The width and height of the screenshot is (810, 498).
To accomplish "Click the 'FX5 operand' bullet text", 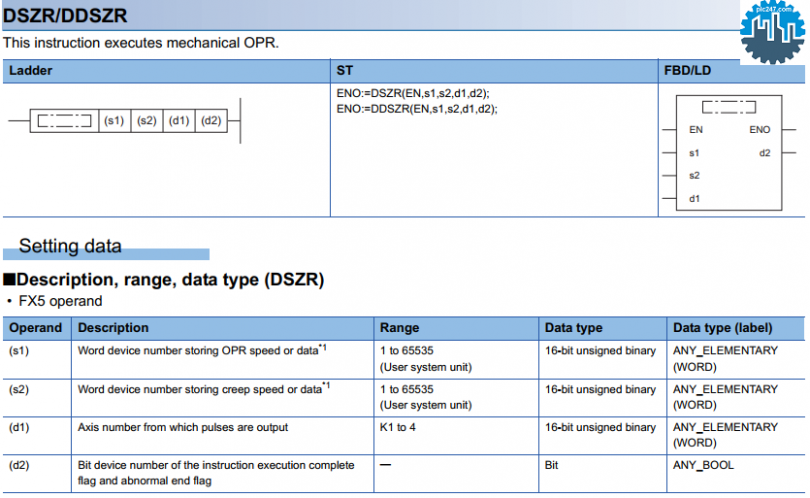I will tap(60, 301).
